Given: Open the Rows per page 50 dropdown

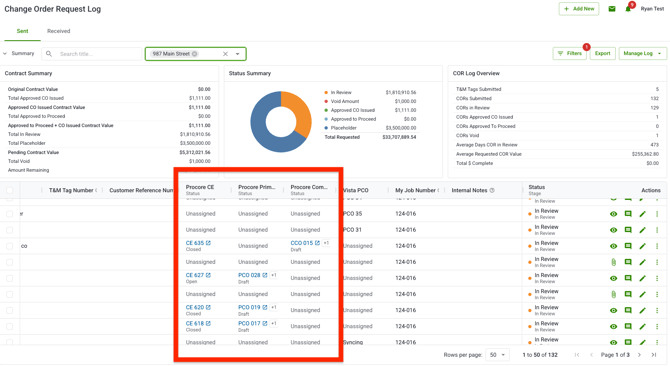Looking at the screenshot, I should coord(497,355).
